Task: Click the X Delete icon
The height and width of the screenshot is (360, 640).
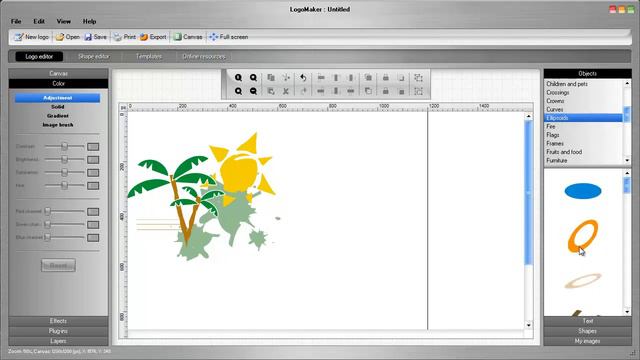Action: (286, 91)
